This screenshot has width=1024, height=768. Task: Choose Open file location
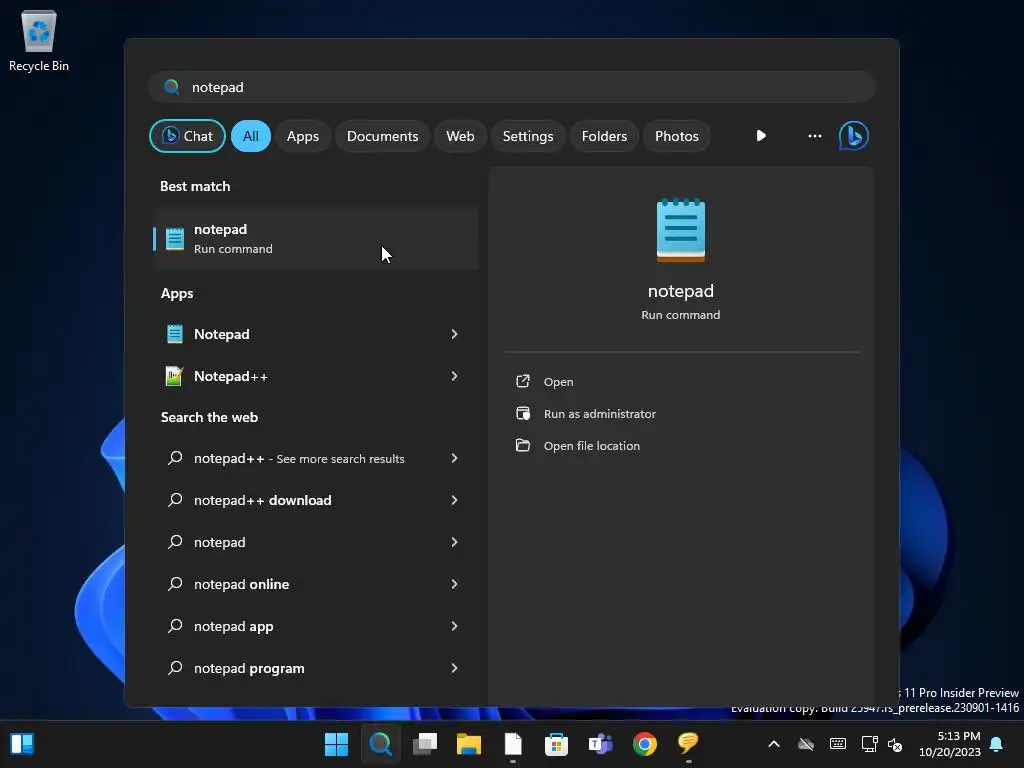coord(592,446)
